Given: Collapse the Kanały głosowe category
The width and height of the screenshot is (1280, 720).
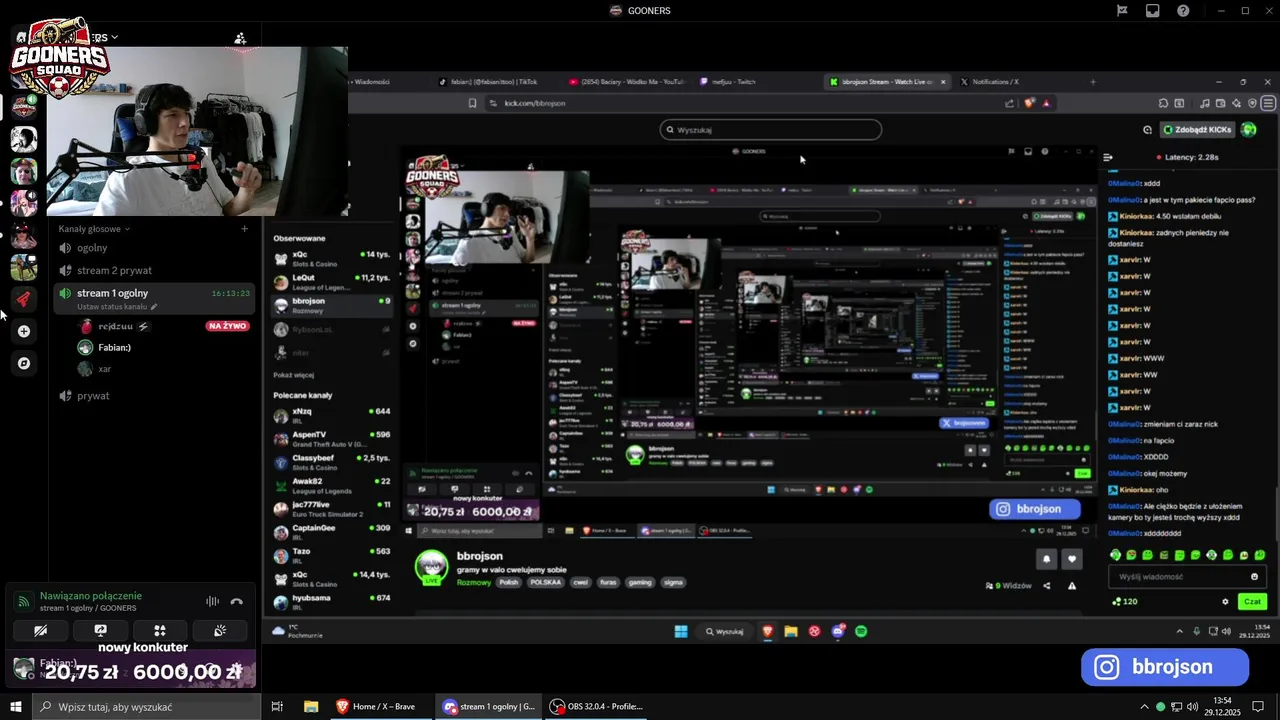Looking at the screenshot, I should (95, 229).
